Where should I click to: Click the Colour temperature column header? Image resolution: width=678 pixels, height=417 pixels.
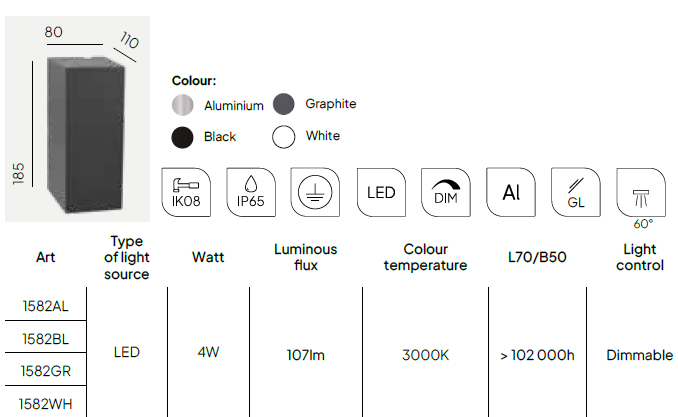pos(425,257)
